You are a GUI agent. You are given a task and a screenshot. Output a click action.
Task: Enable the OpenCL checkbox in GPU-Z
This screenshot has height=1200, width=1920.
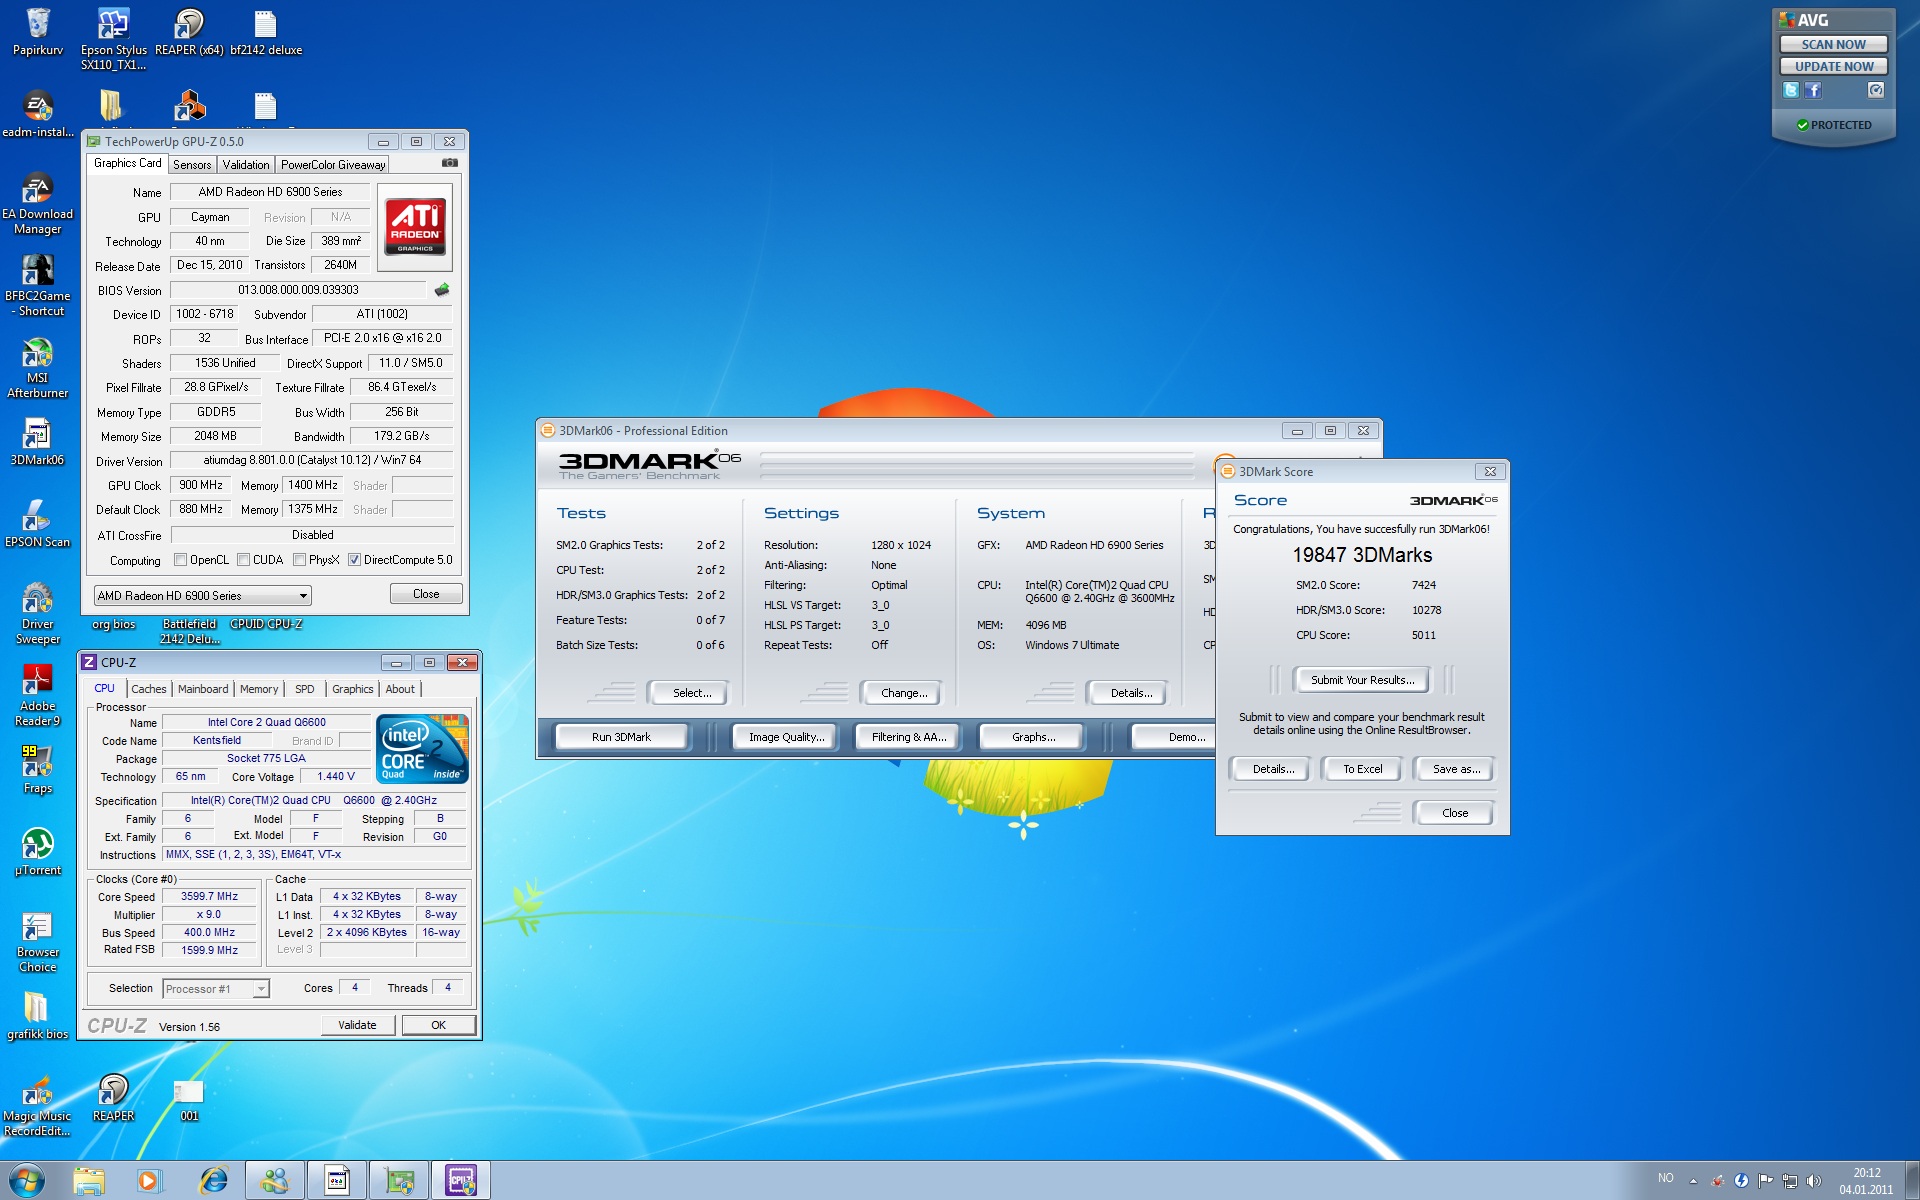(x=180, y=560)
